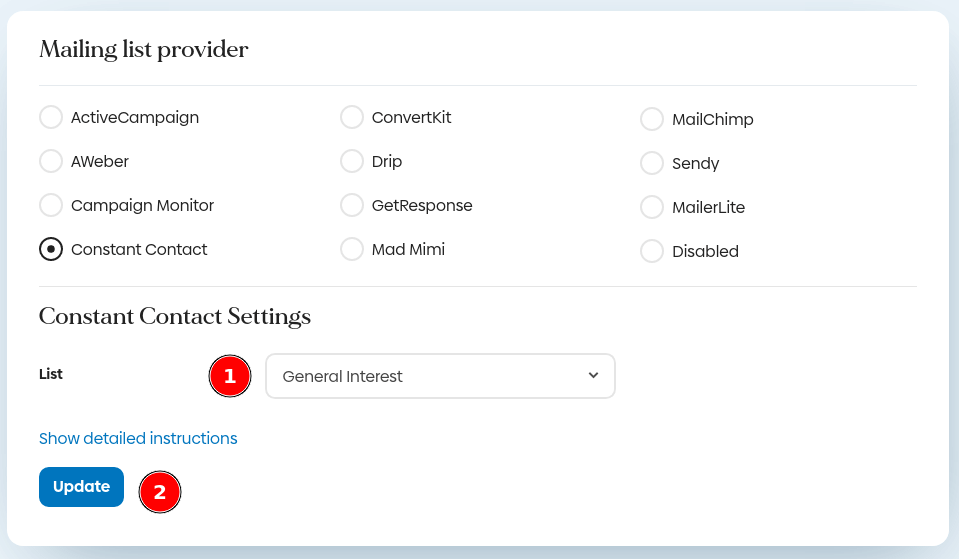Image resolution: width=959 pixels, height=559 pixels.
Task: Click the List field label
Action: [x=51, y=374]
